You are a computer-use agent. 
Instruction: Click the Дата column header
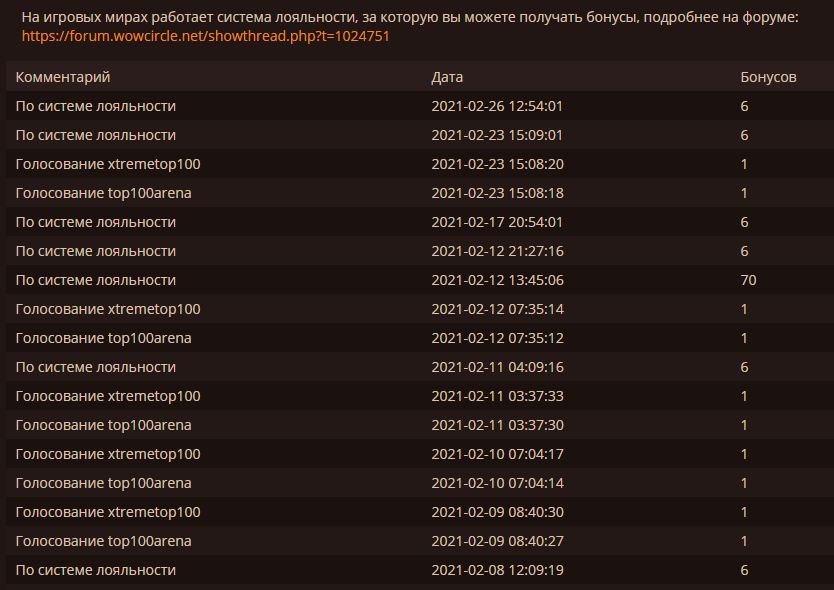[x=447, y=77]
